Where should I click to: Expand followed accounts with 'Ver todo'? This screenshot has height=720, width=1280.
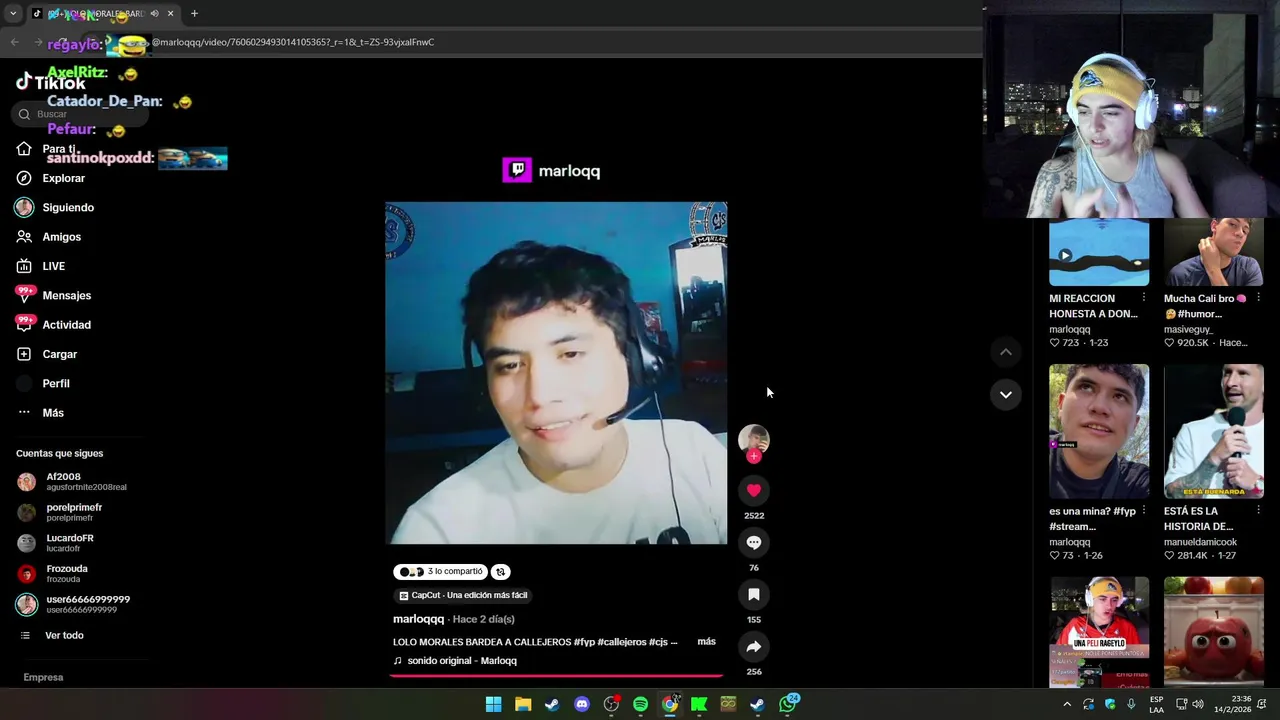[x=64, y=635]
